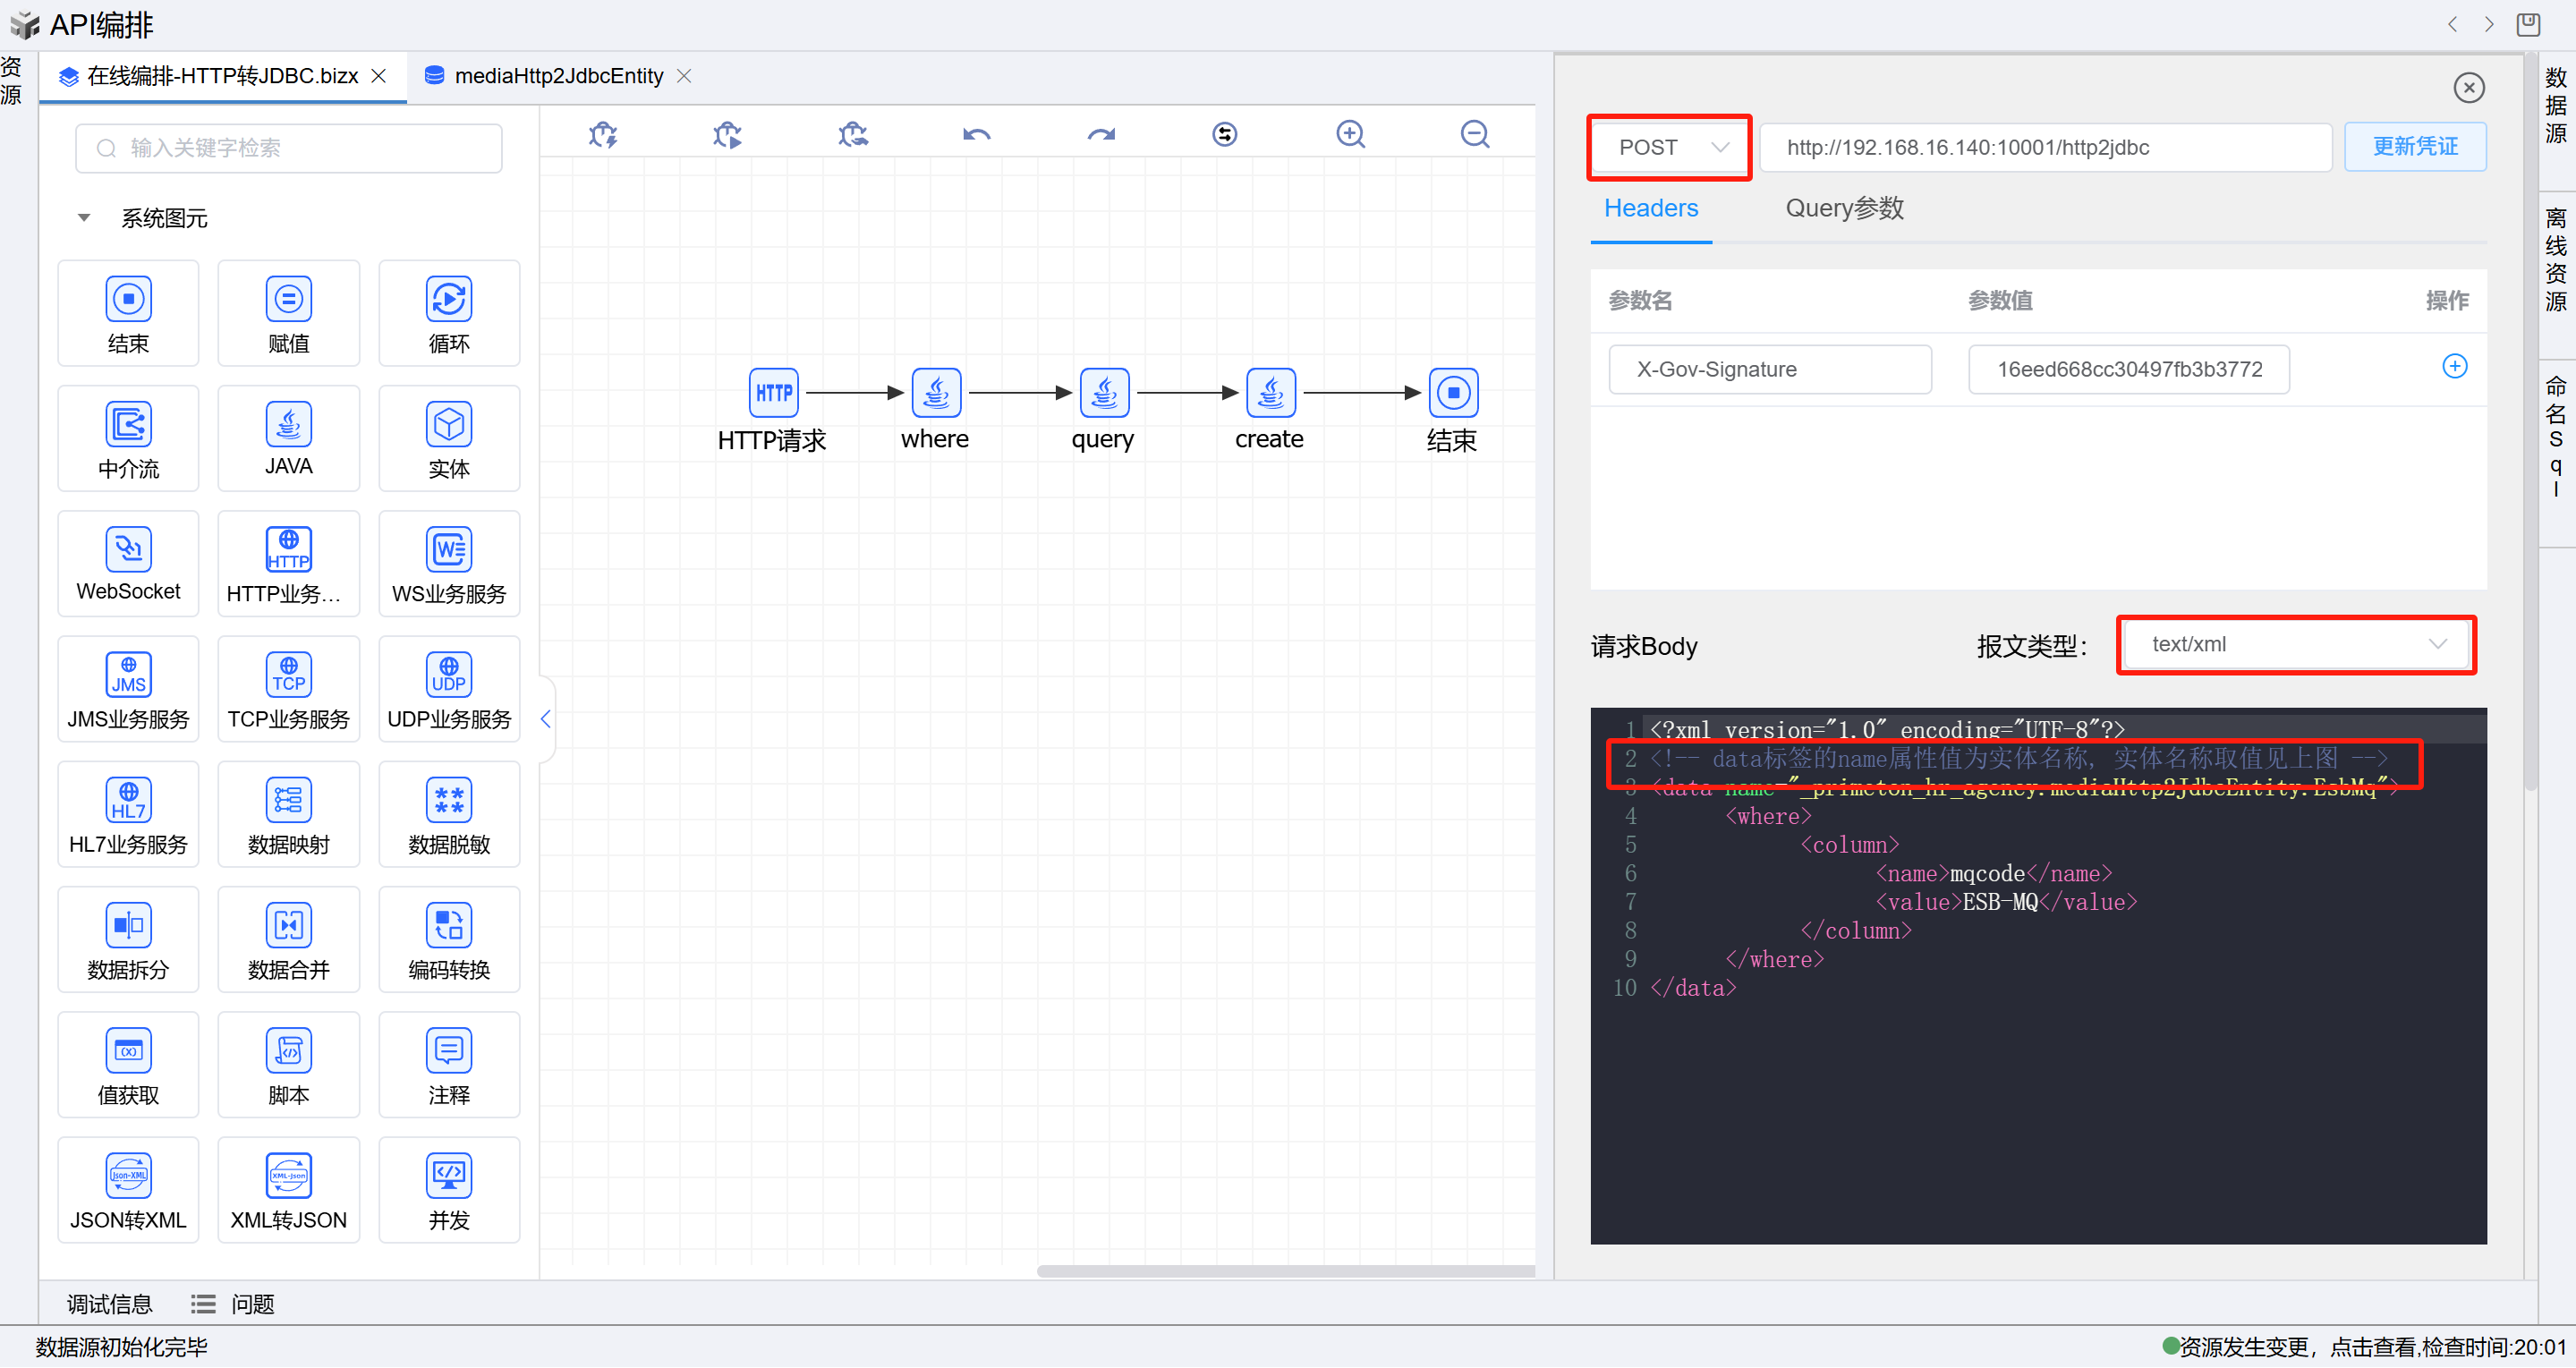
Task: Switch to the Query参数 tab
Action: click(1844, 208)
